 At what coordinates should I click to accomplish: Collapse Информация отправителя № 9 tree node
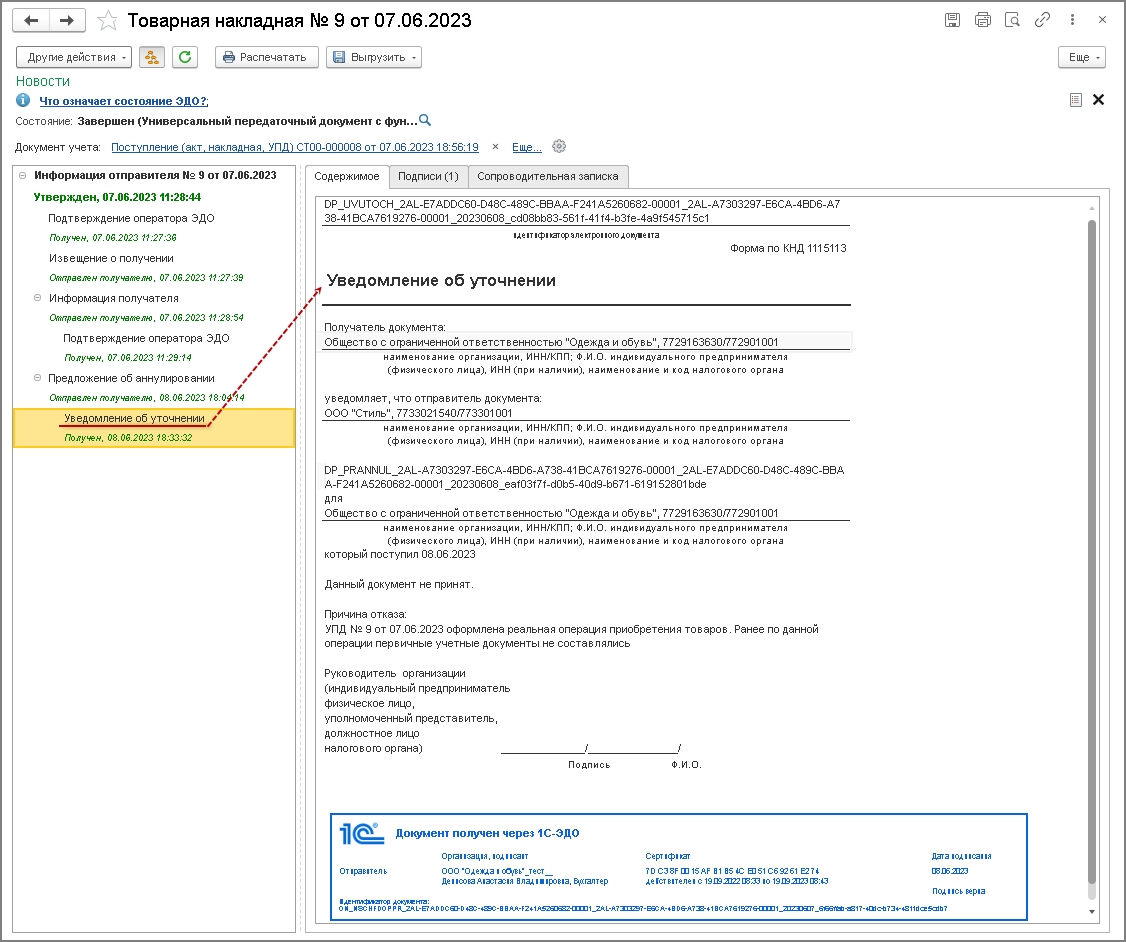(x=22, y=175)
